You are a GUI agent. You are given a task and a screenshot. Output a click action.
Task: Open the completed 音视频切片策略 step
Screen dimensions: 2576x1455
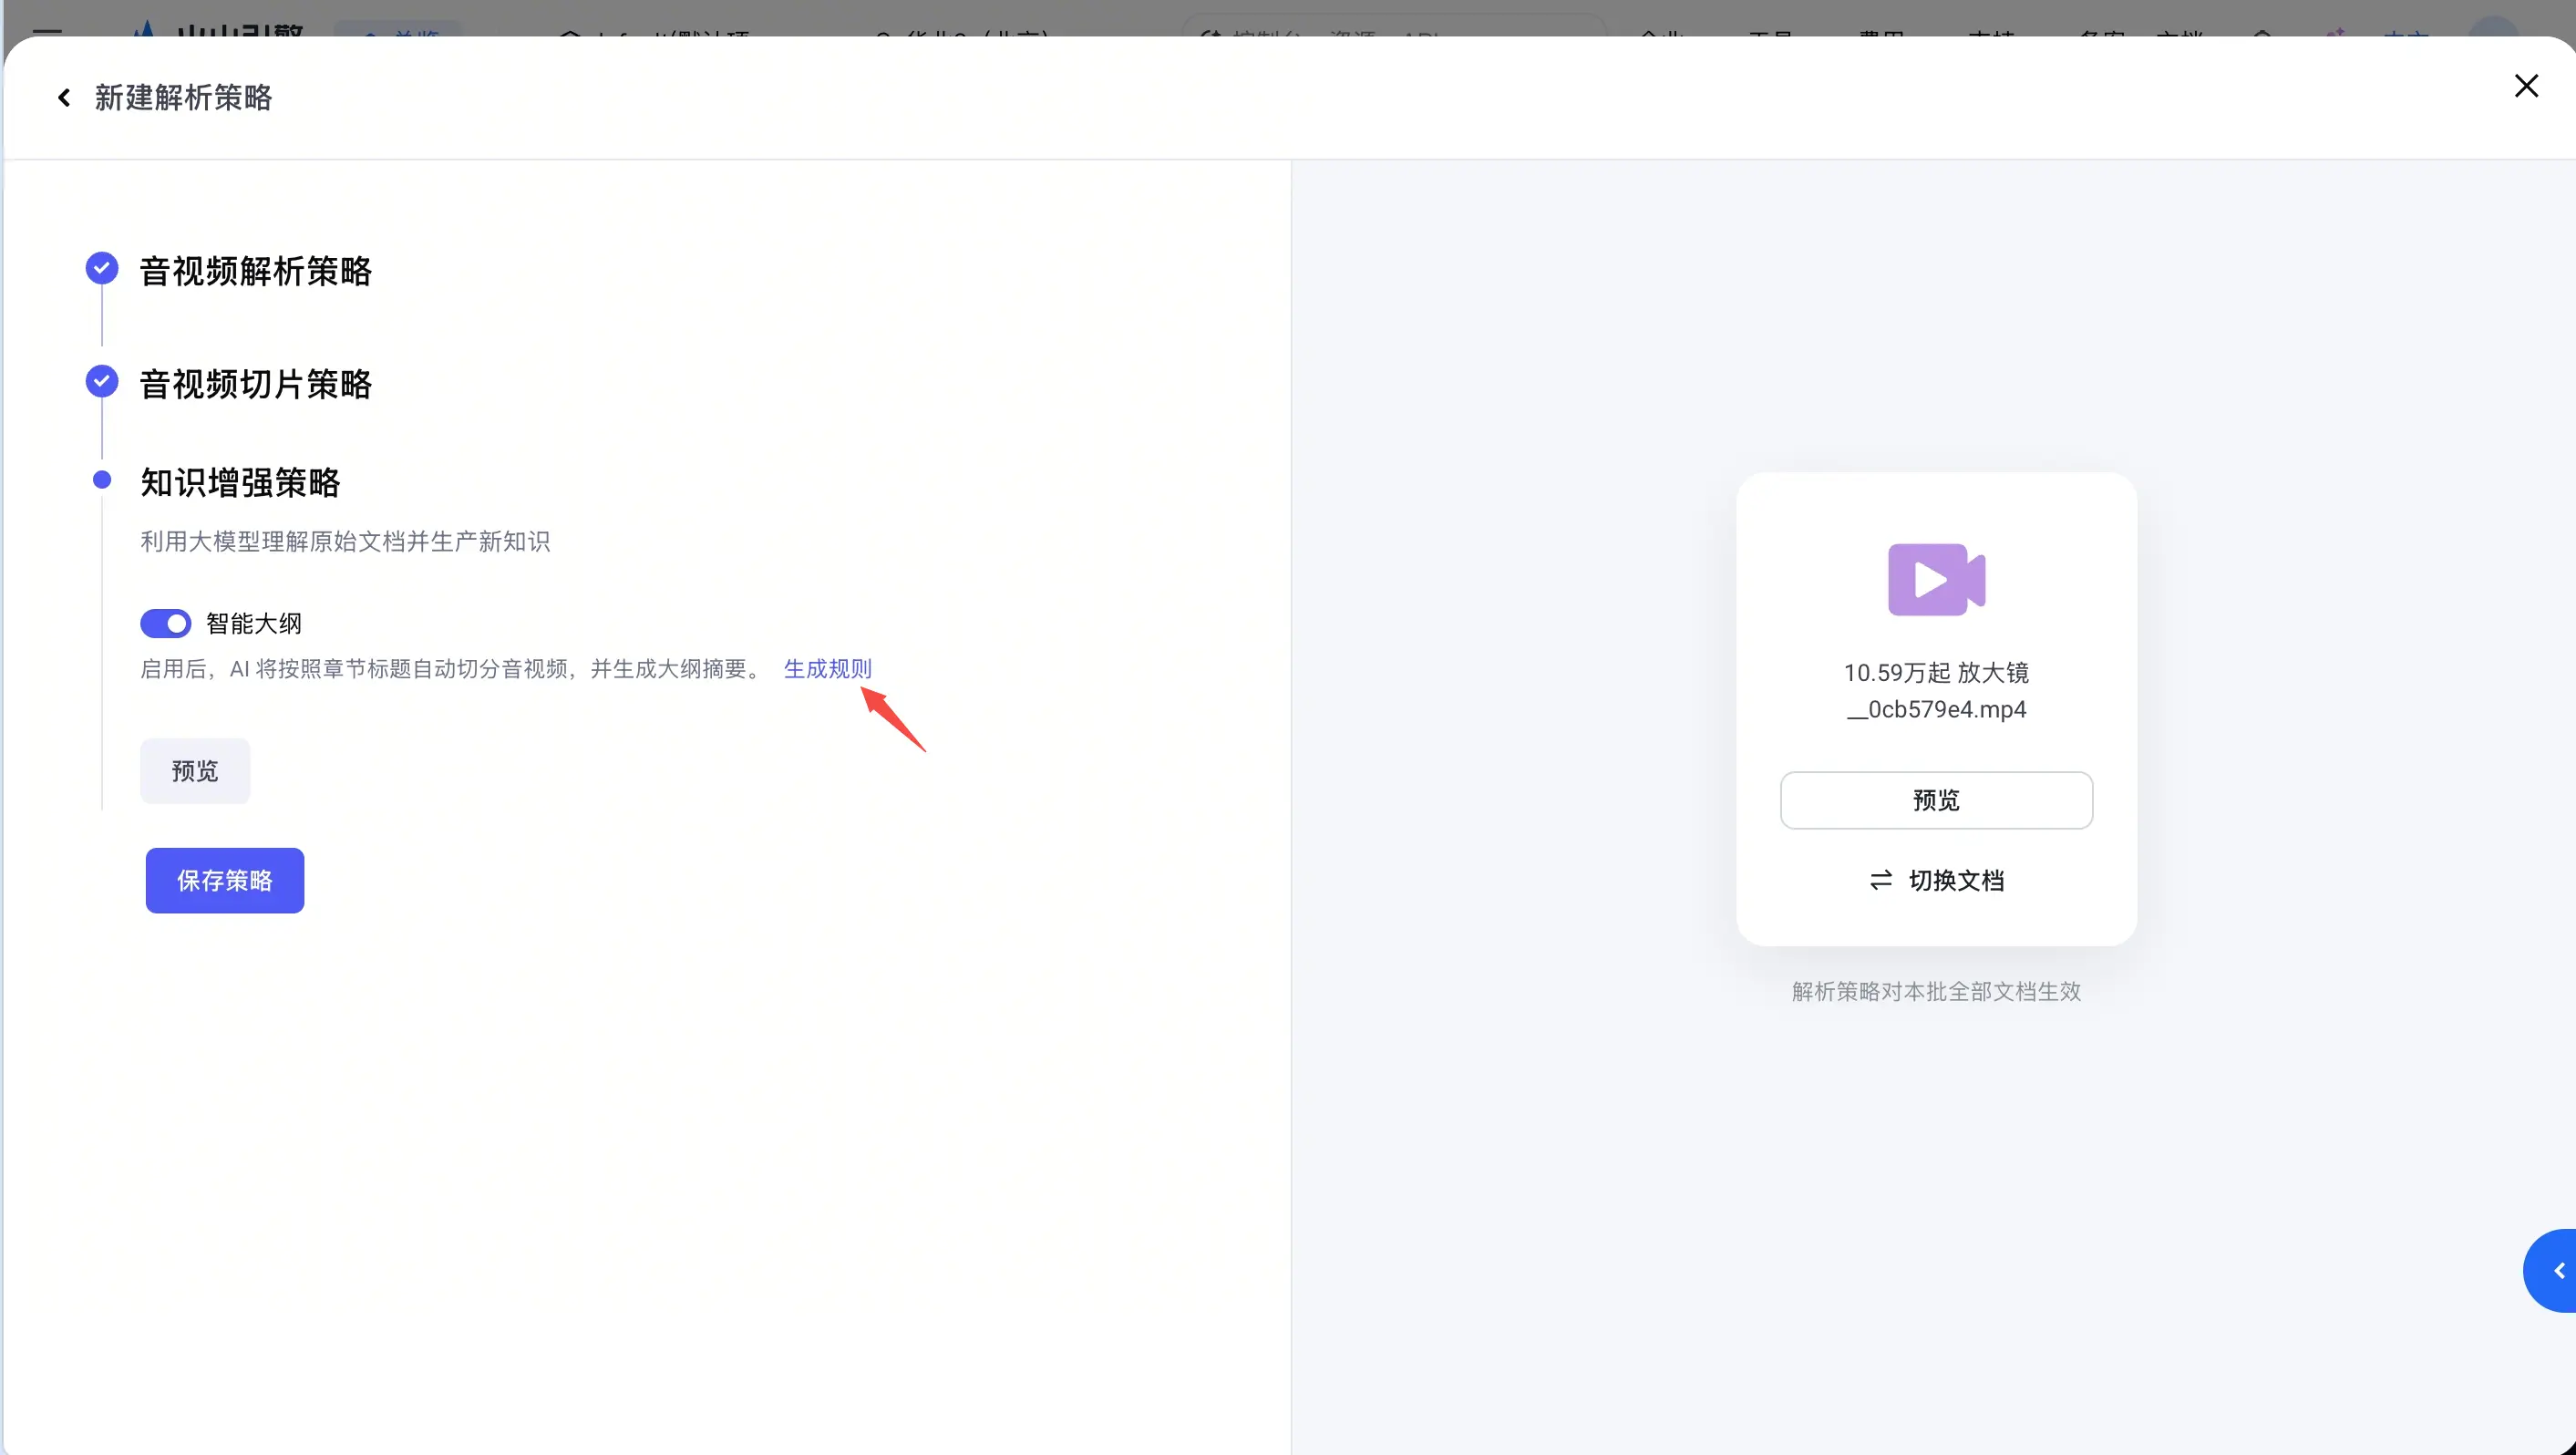[x=255, y=384]
